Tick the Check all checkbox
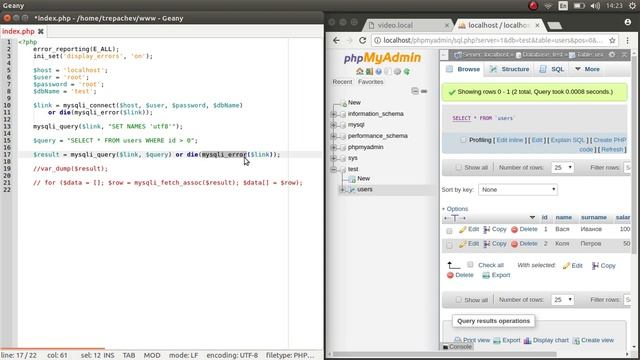Viewport: 640px width, 360px height. (470, 264)
